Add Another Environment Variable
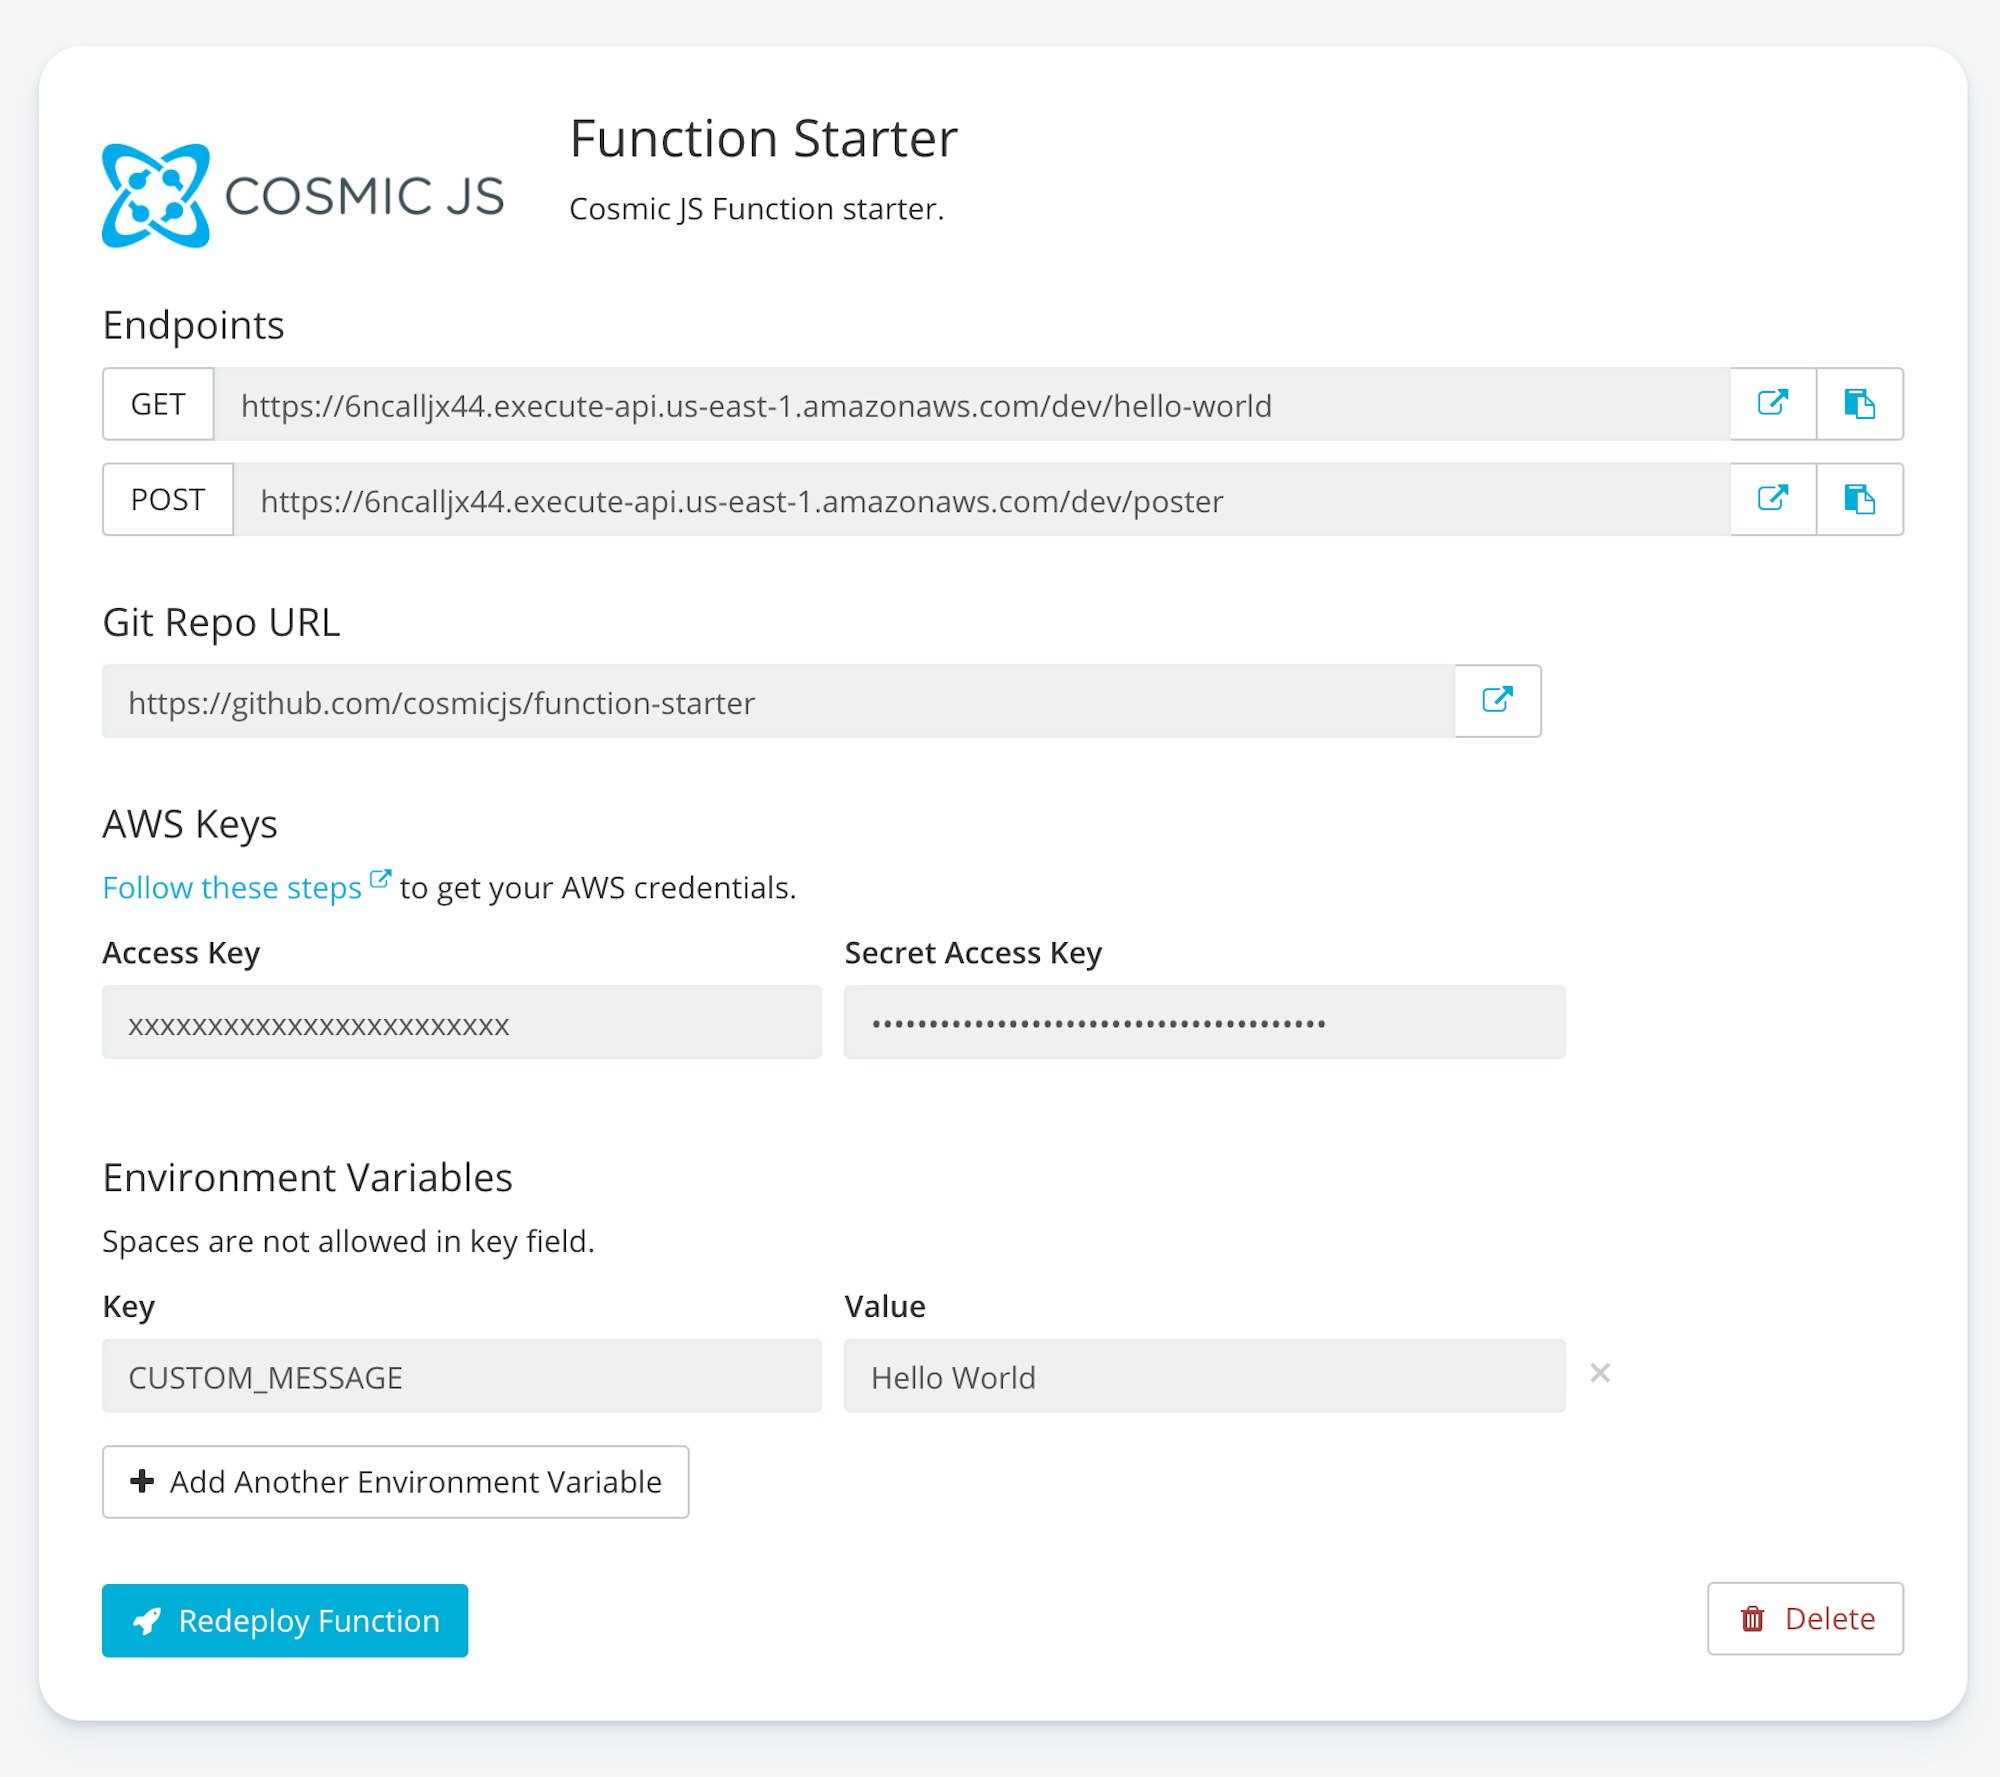The height and width of the screenshot is (1777, 2000). pos(395,1482)
